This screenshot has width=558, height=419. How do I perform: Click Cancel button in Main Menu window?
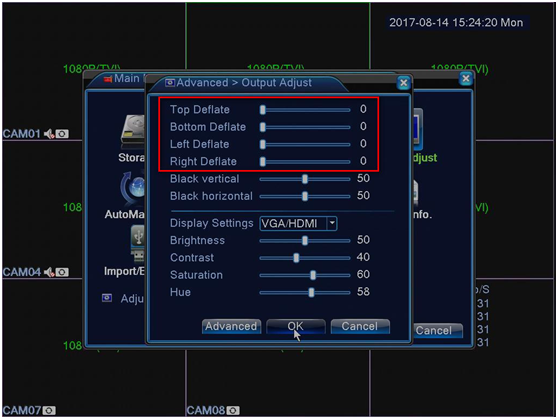click(x=438, y=330)
